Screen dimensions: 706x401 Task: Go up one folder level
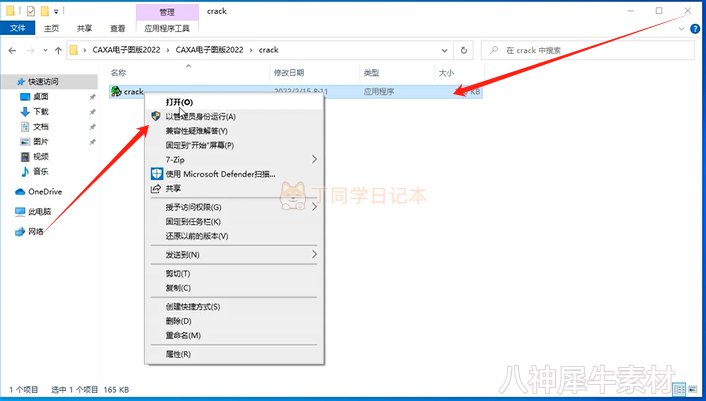58,50
